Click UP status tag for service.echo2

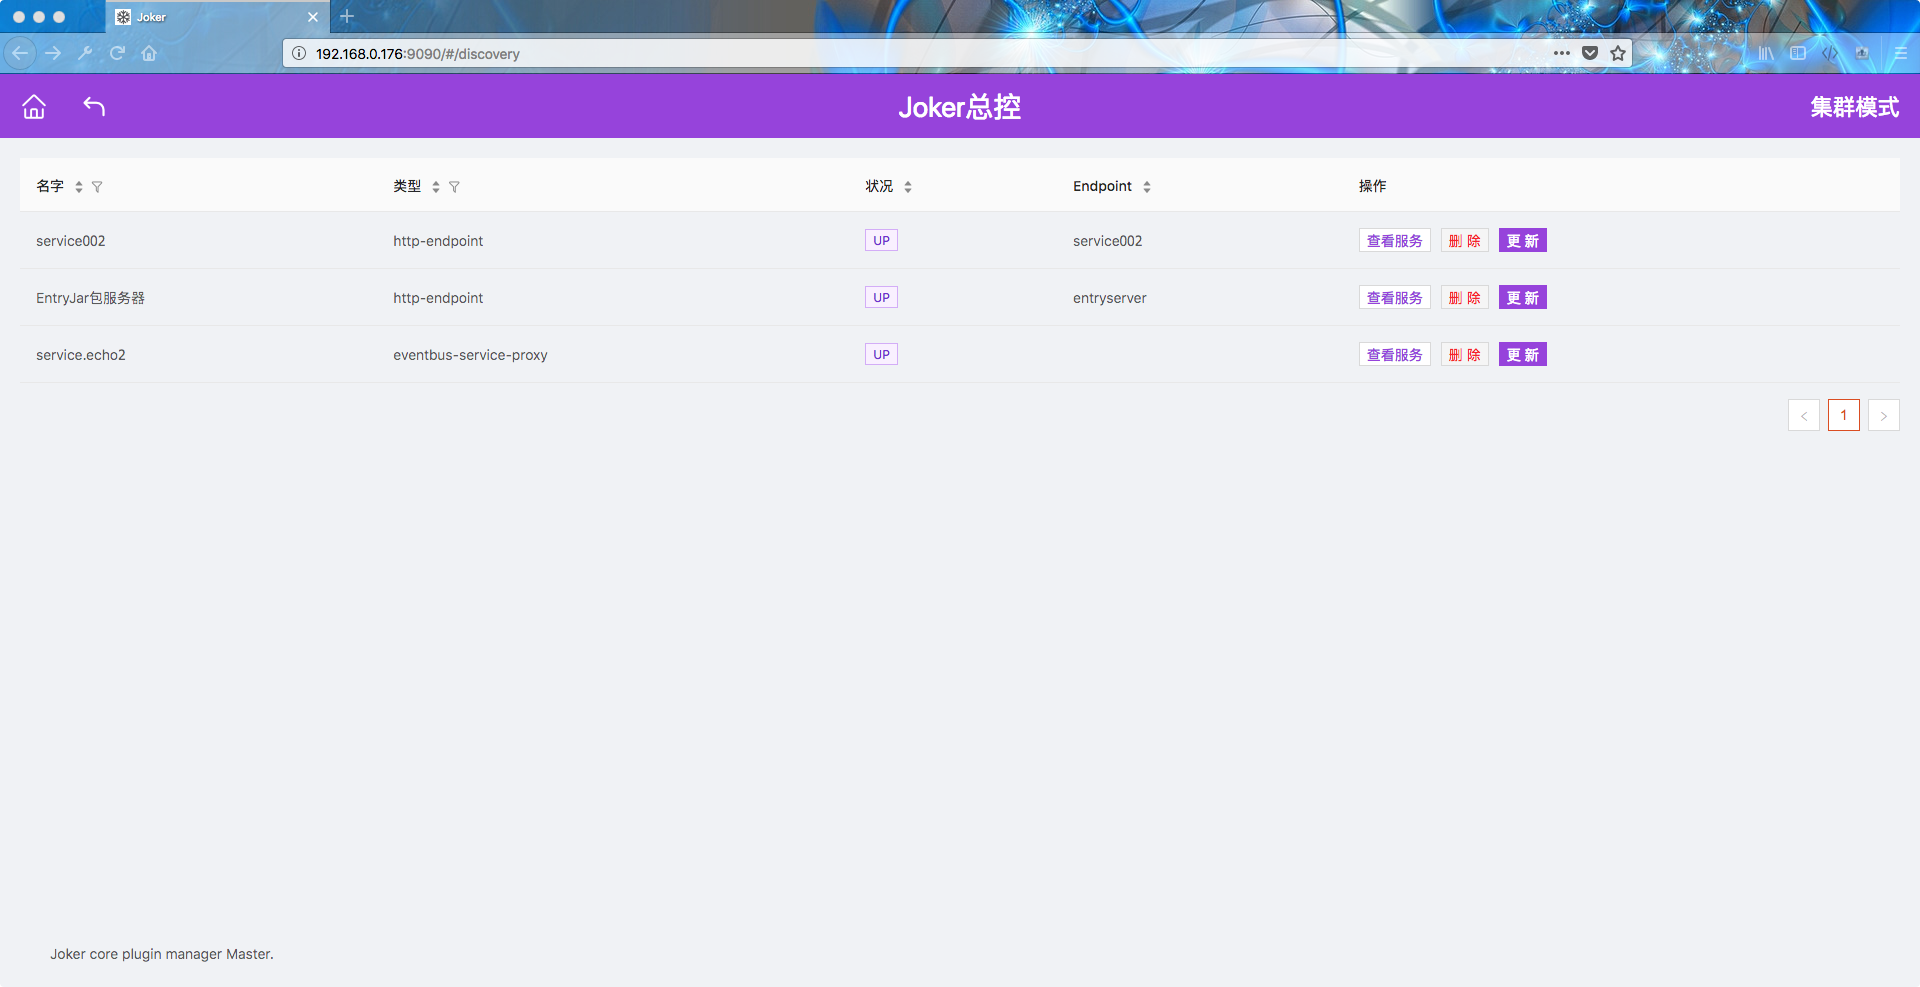pos(881,354)
